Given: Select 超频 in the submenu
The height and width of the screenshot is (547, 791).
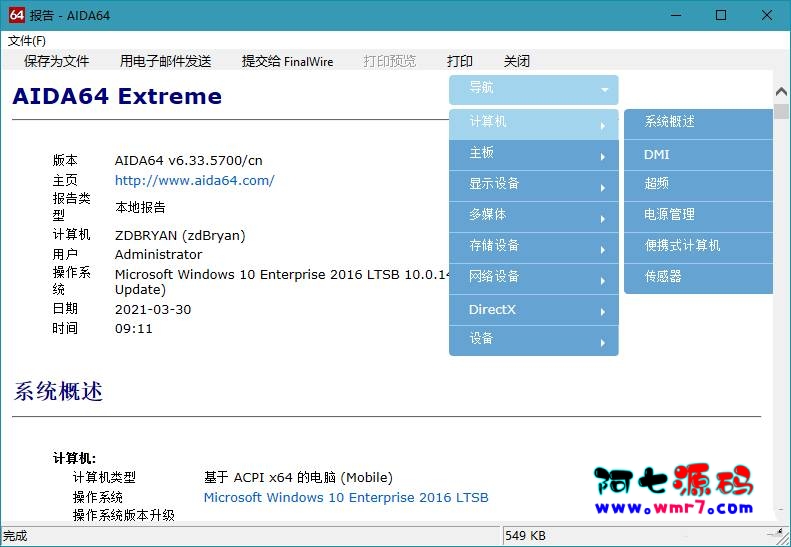Looking at the screenshot, I should click(x=698, y=186).
